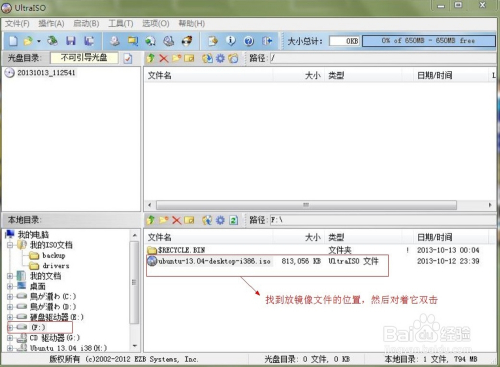
Task: Click red delete icon in local pane toolbar
Action: [176, 220]
